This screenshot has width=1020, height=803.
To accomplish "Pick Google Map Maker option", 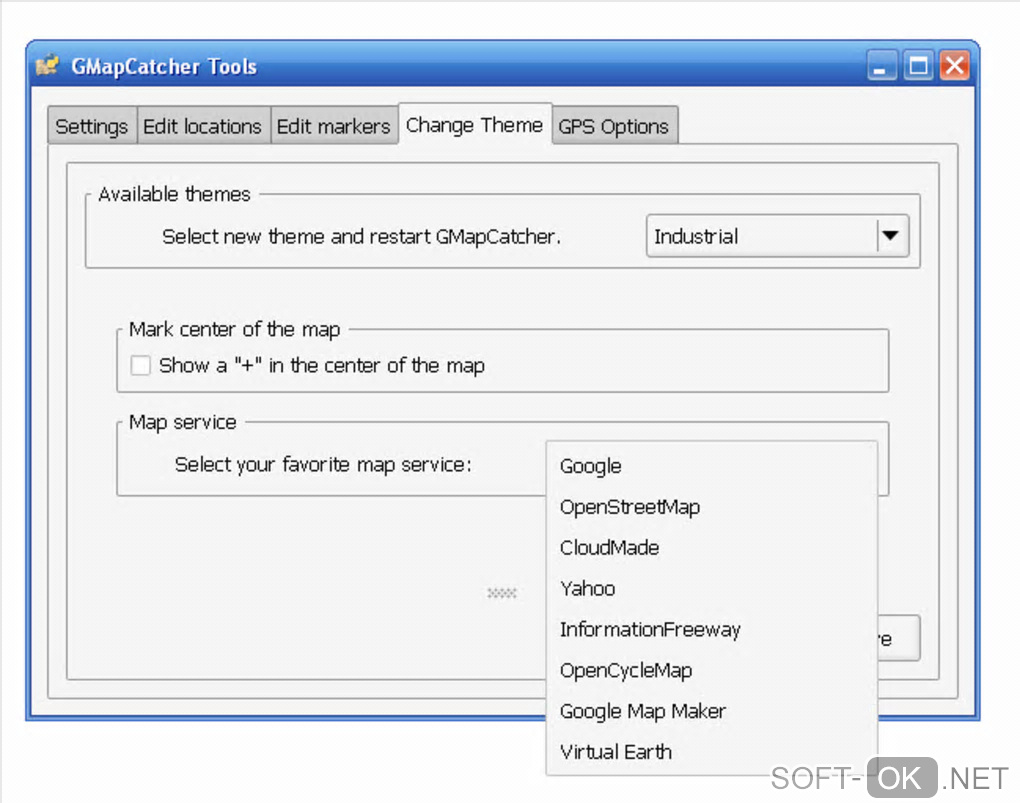I will click(x=643, y=712).
